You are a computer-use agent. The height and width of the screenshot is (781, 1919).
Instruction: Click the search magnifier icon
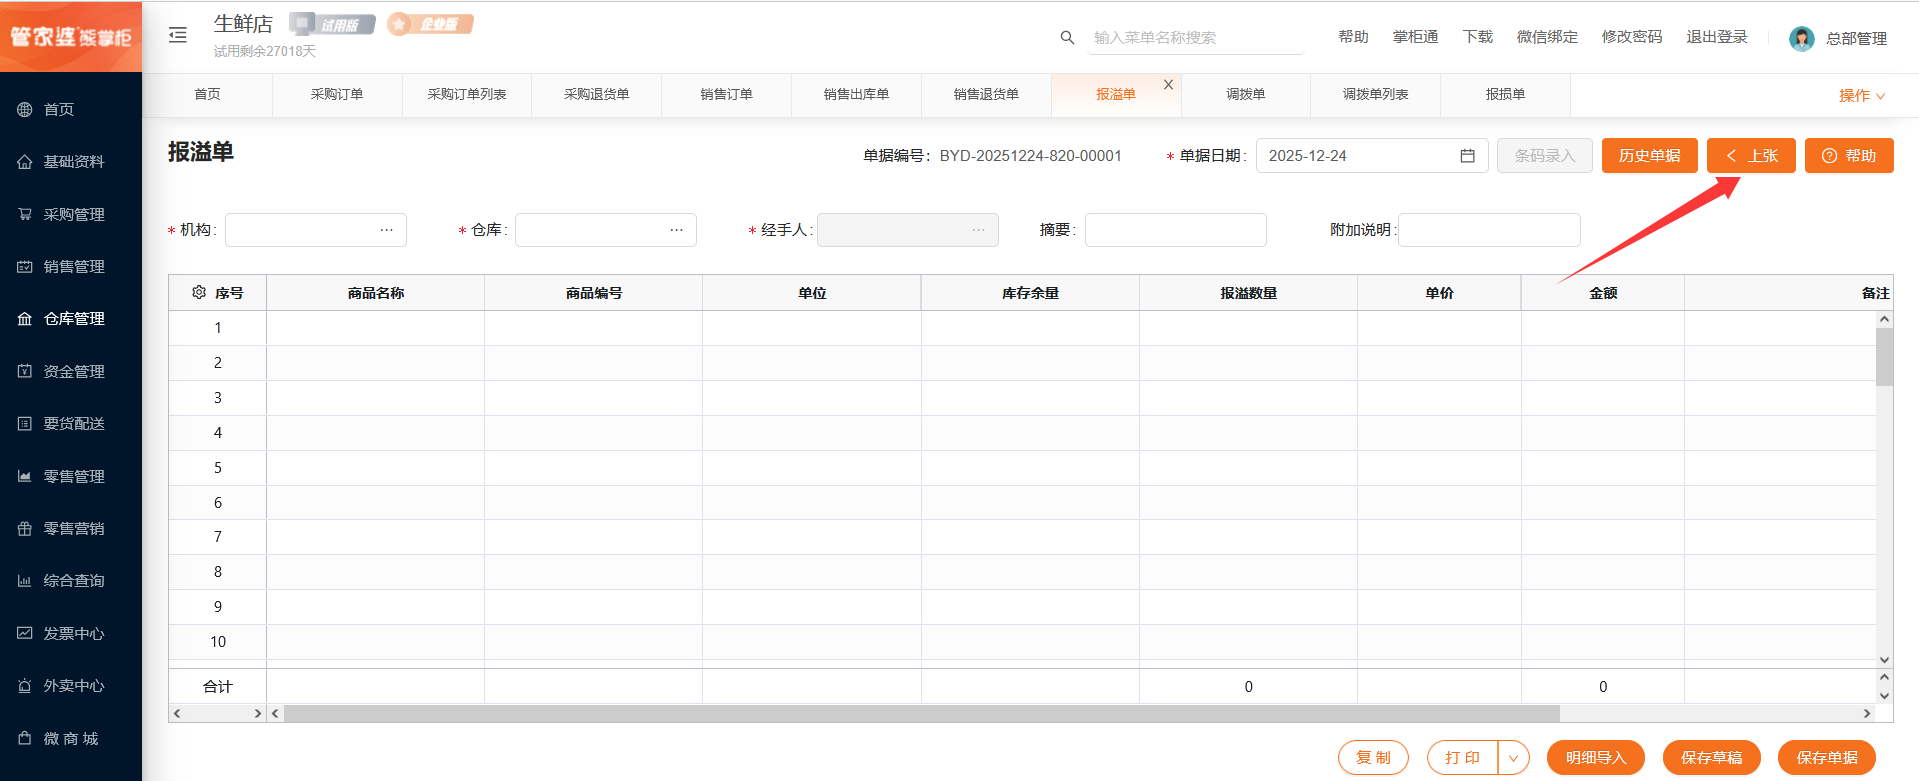[x=1067, y=38]
